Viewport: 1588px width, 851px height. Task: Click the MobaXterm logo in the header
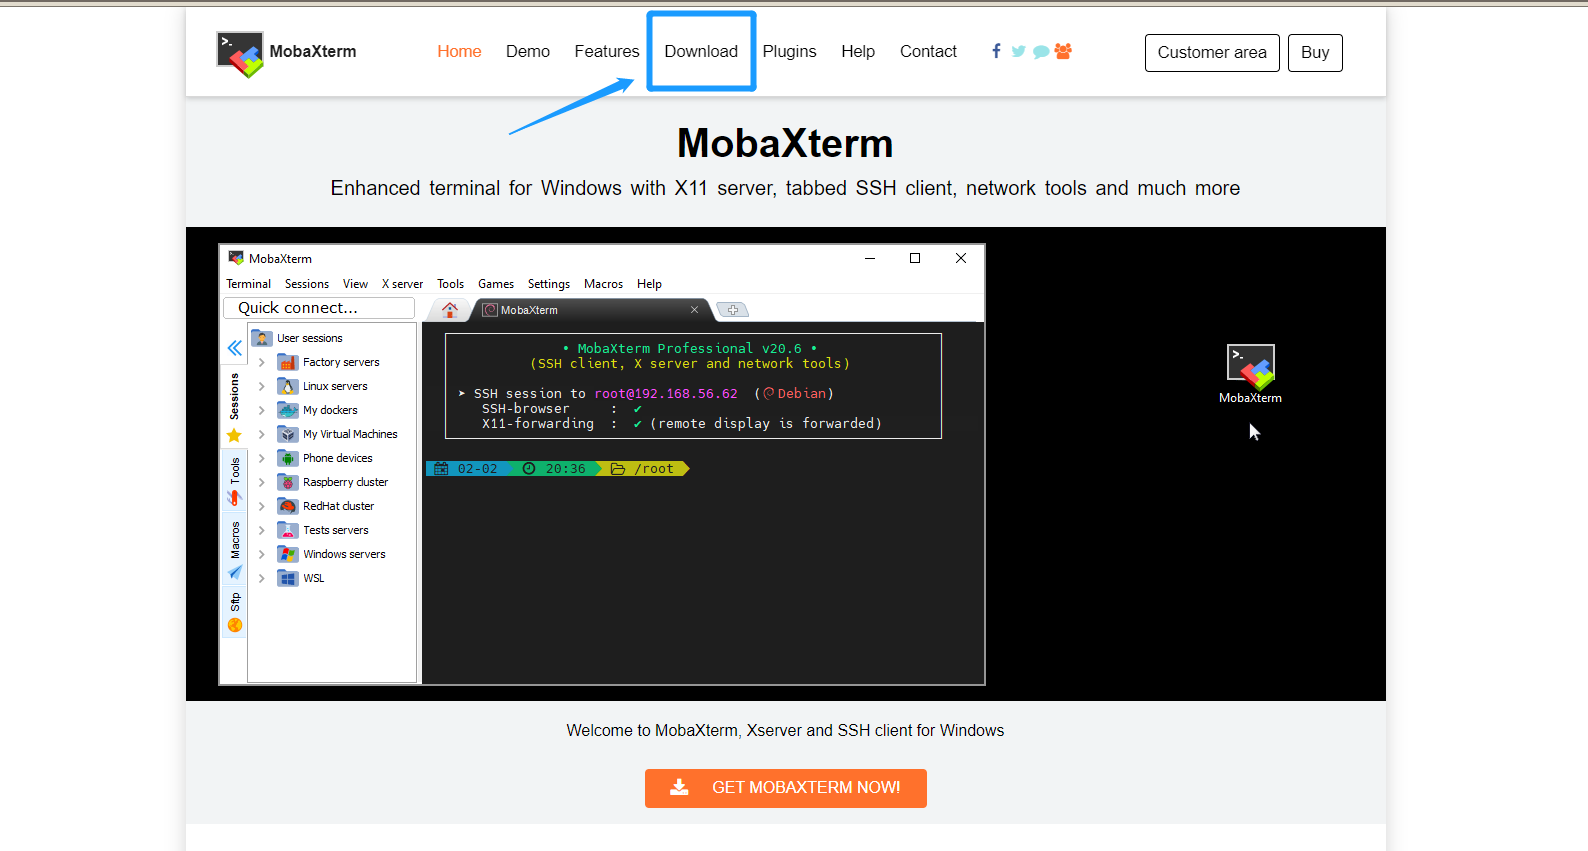point(240,53)
